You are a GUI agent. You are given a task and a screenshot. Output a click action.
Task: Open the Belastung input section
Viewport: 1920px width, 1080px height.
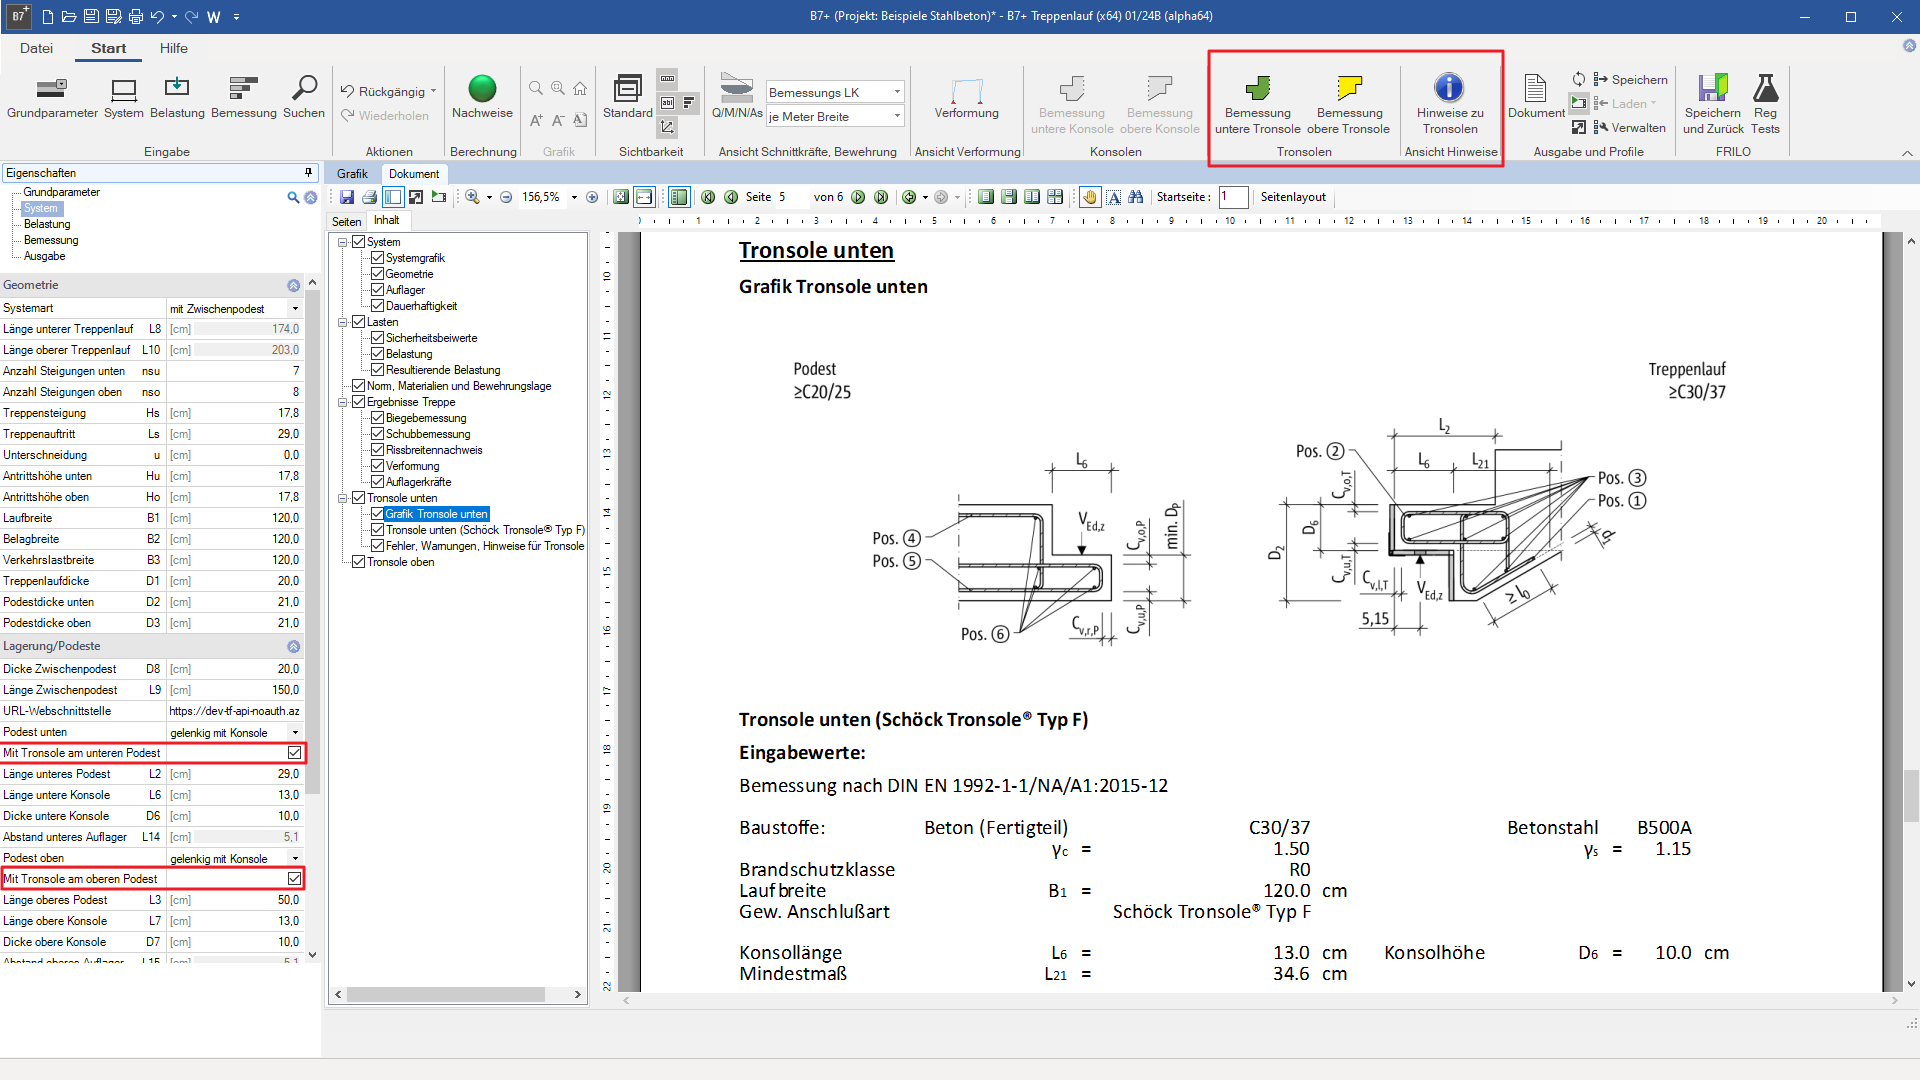(x=177, y=97)
